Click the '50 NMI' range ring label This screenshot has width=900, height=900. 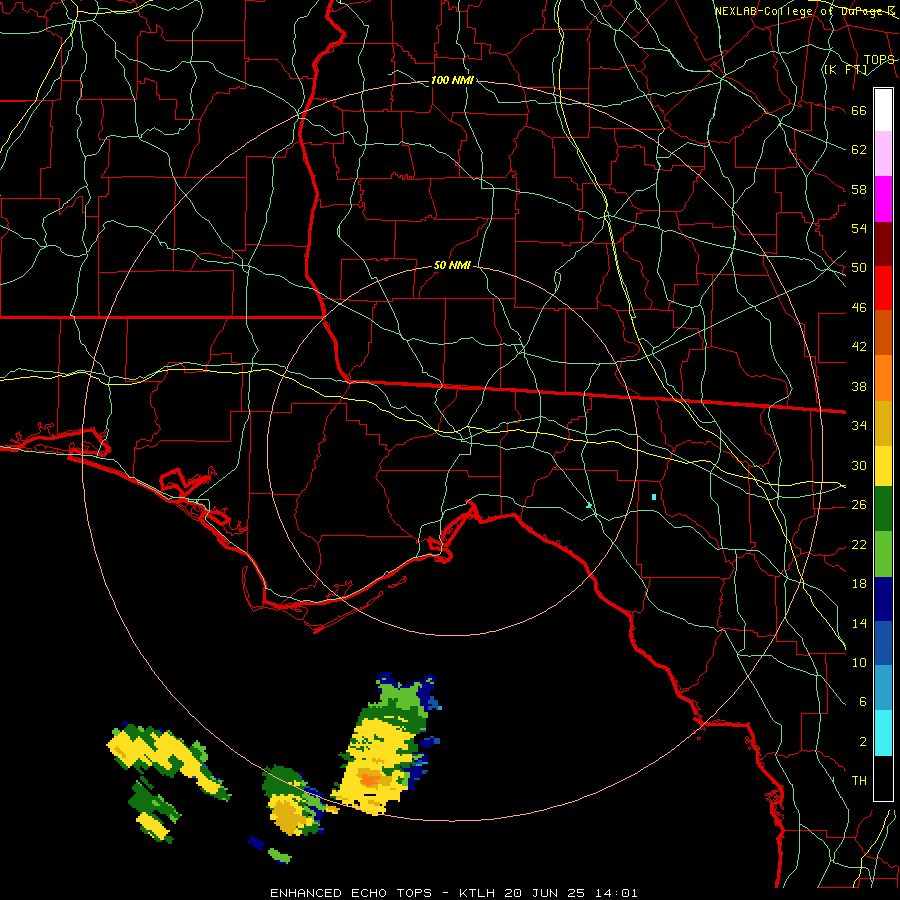[x=452, y=265]
